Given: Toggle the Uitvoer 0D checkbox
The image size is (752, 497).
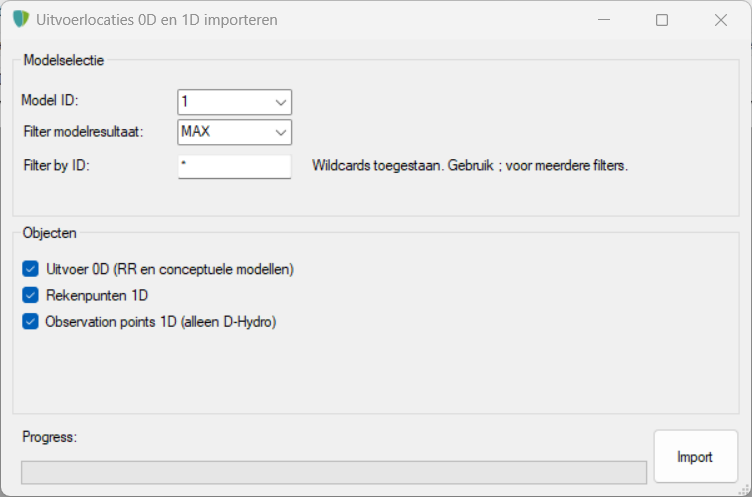Looking at the screenshot, I should tap(30, 269).
